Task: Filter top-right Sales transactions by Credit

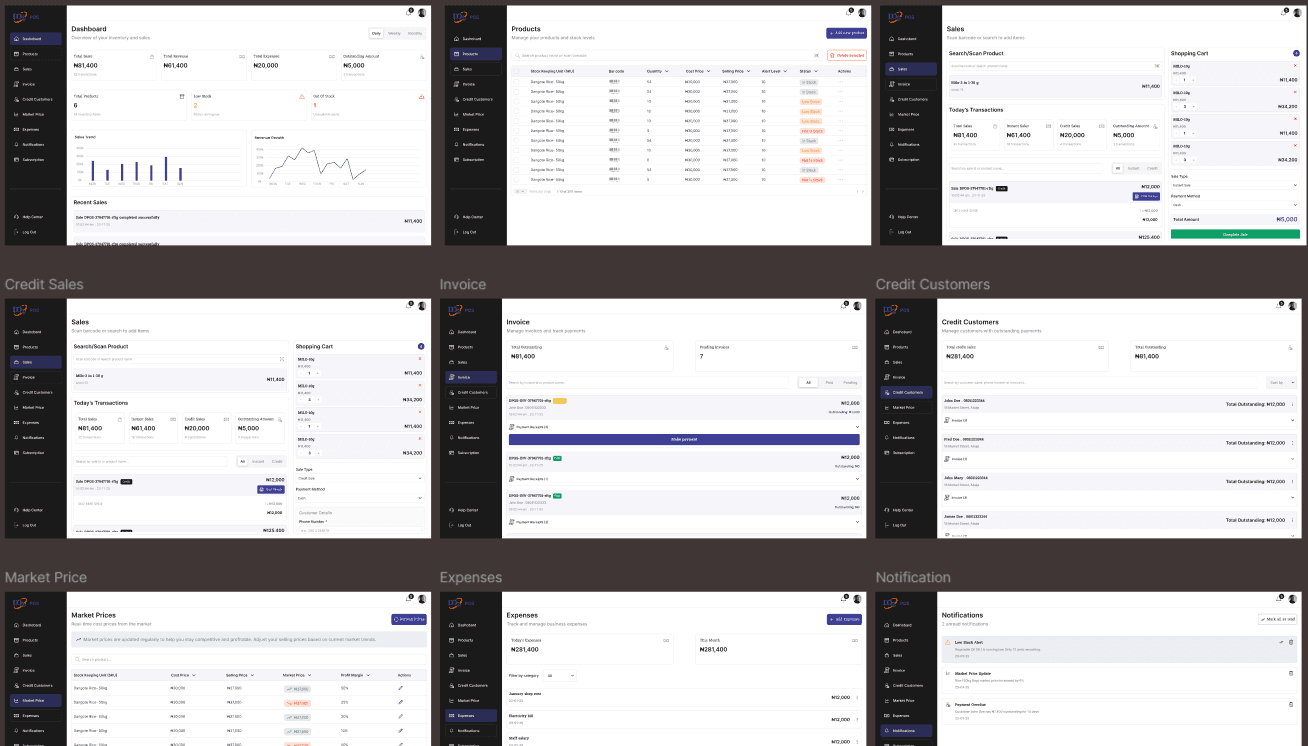Action: [x=1152, y=168]
